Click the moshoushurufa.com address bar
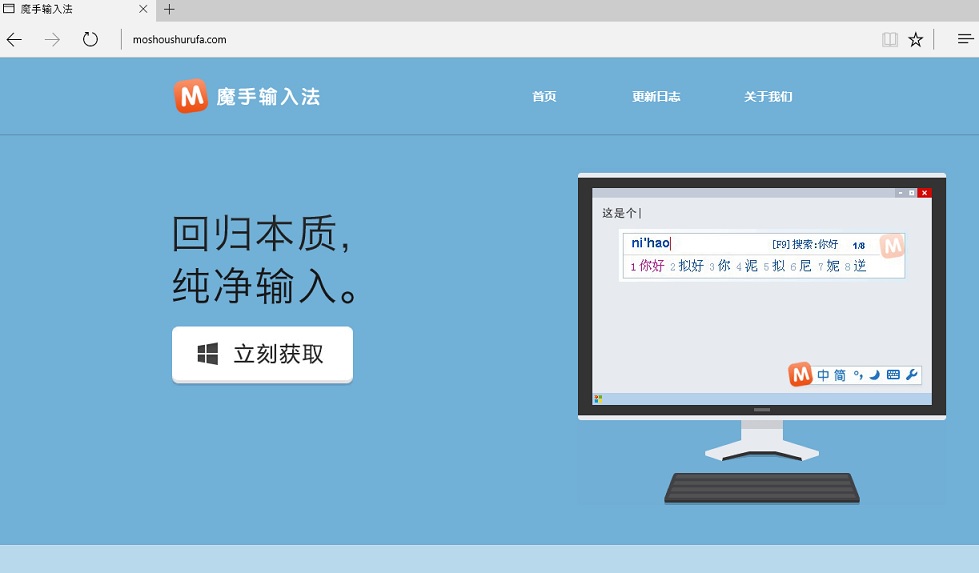Viewport: 979px width, 573px height. click(x=180, y=39)
